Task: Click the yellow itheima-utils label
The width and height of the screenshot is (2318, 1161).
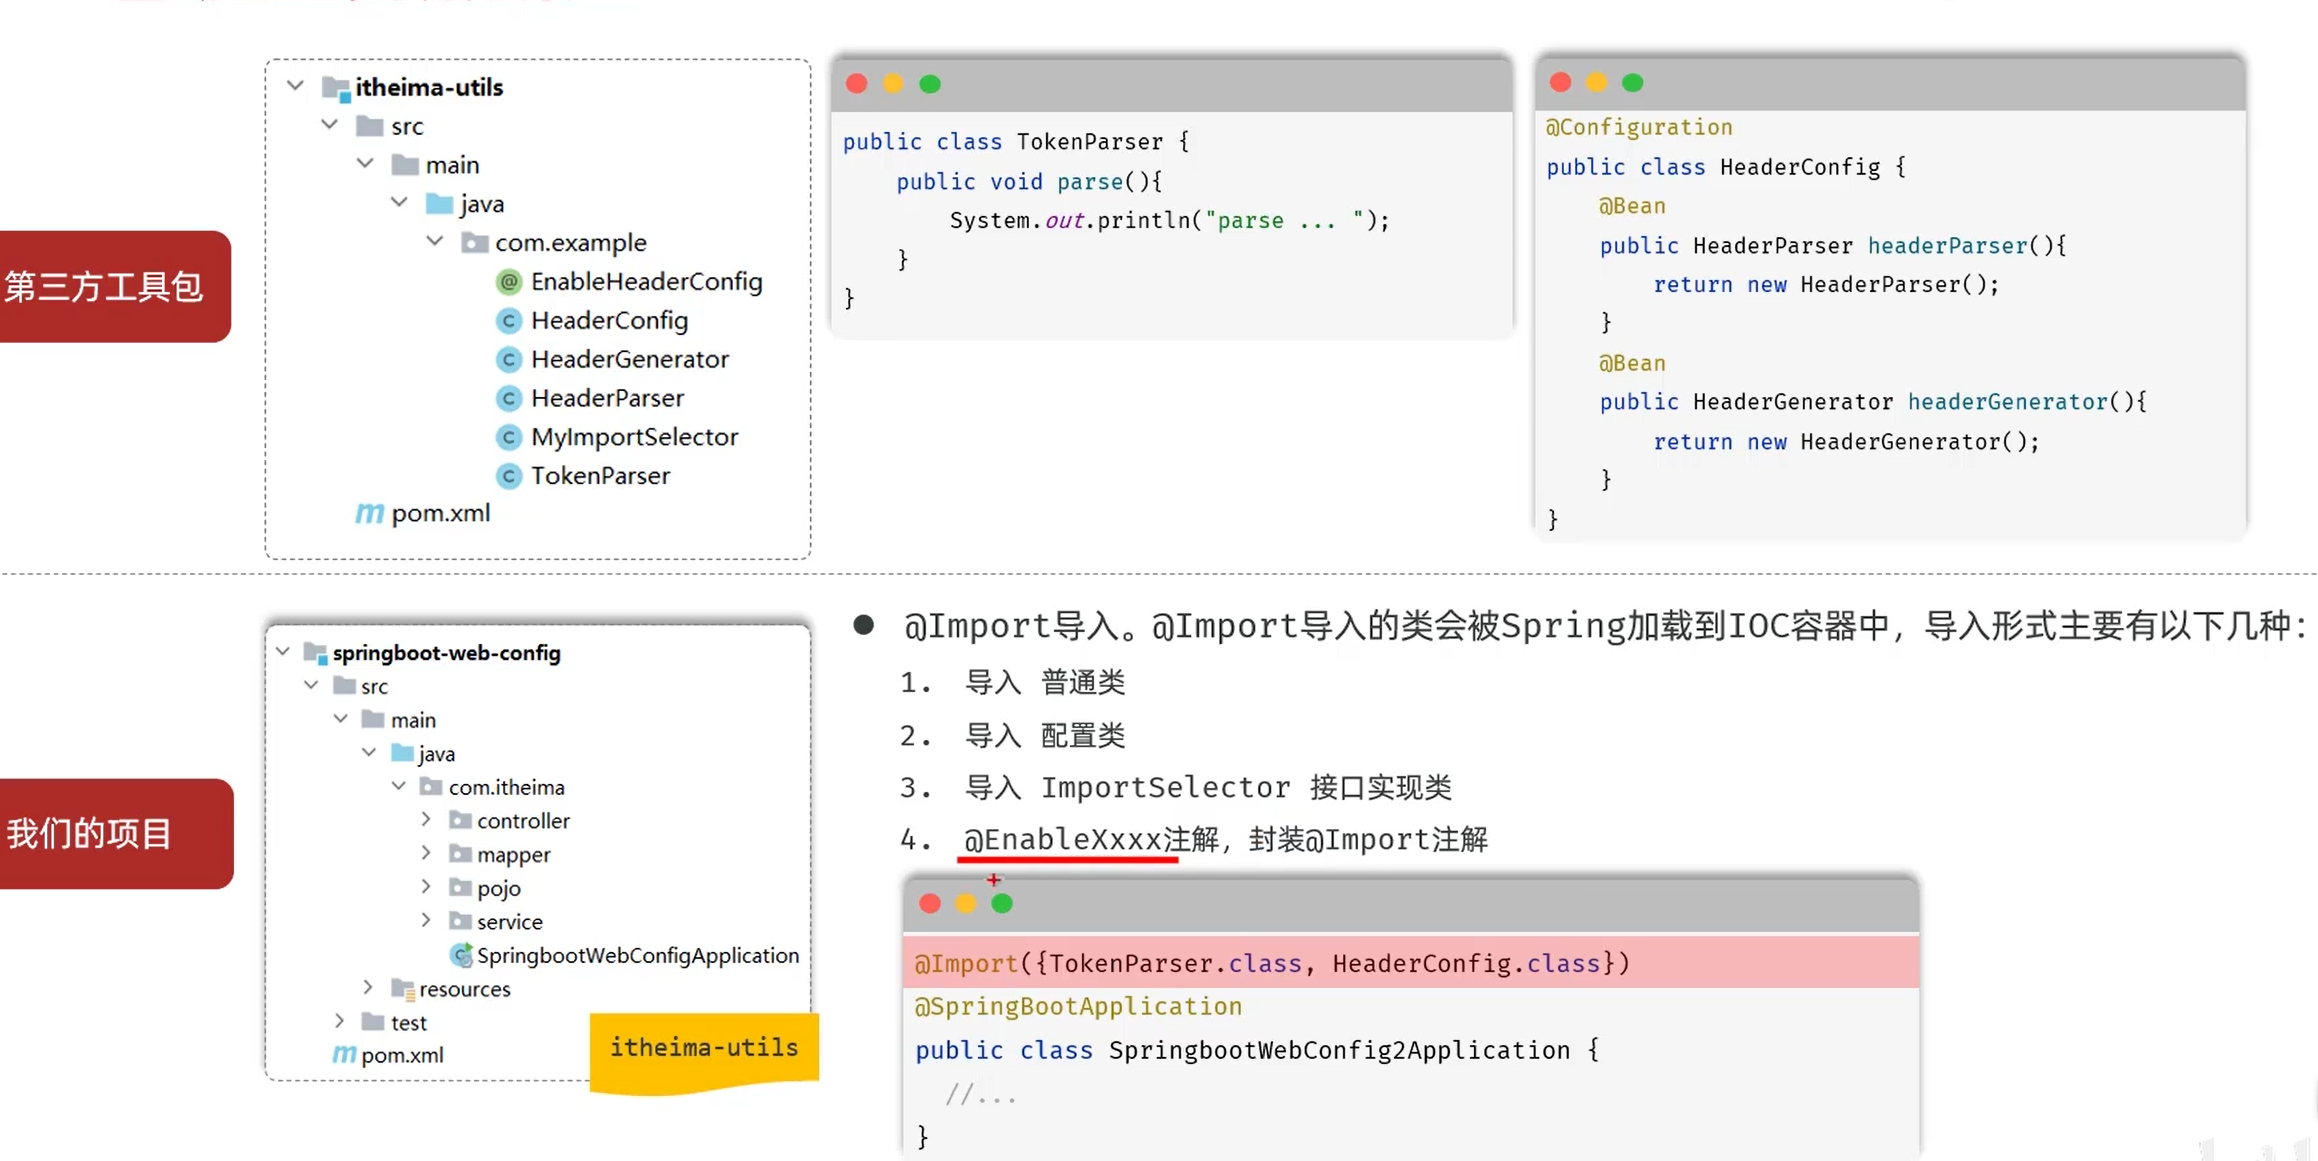Action: (704, 1051)
